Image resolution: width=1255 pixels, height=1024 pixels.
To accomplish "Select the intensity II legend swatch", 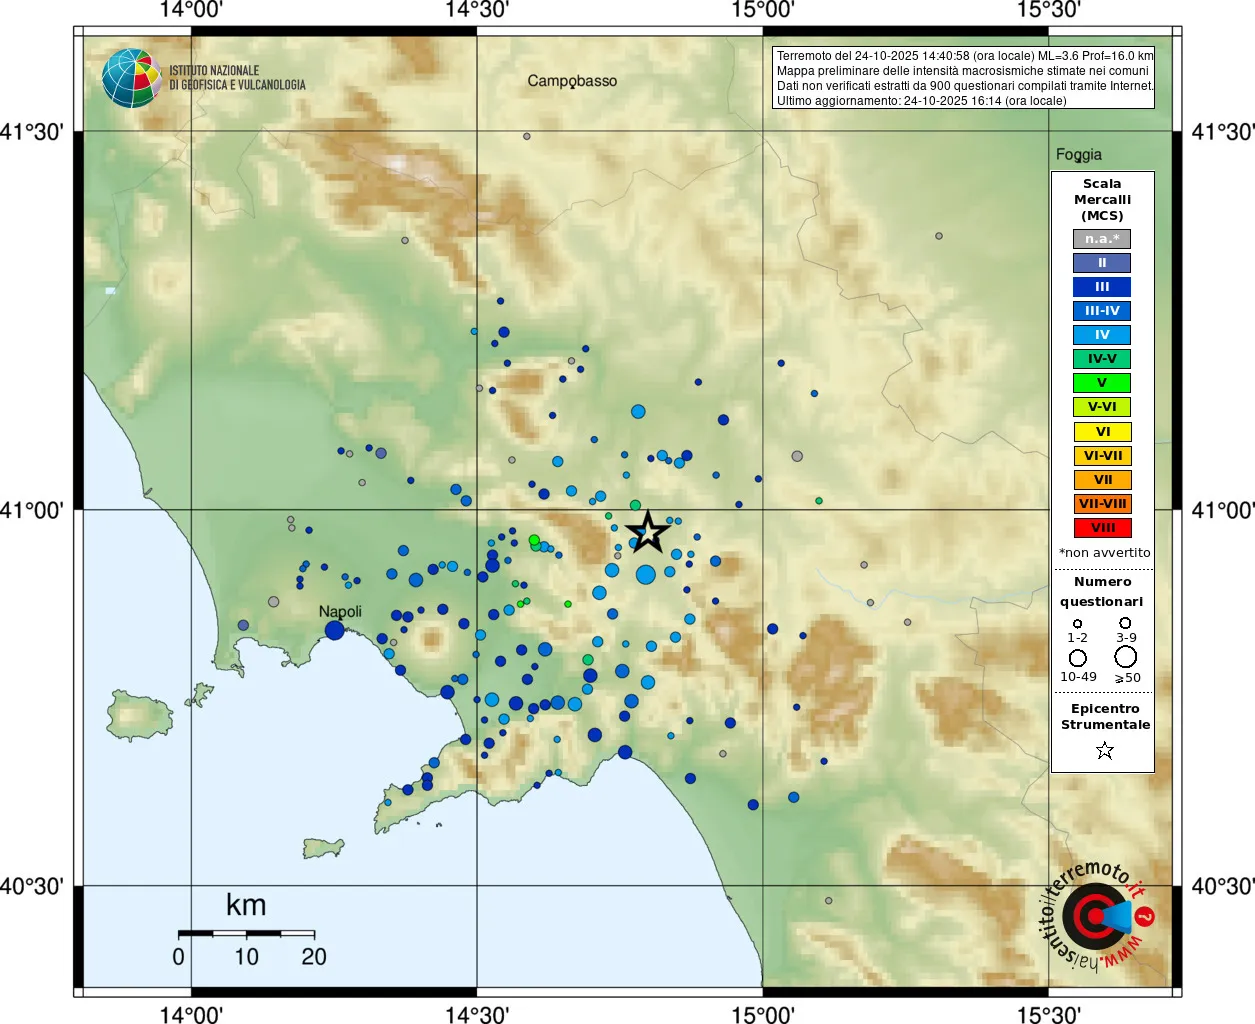I will 1102,263.
